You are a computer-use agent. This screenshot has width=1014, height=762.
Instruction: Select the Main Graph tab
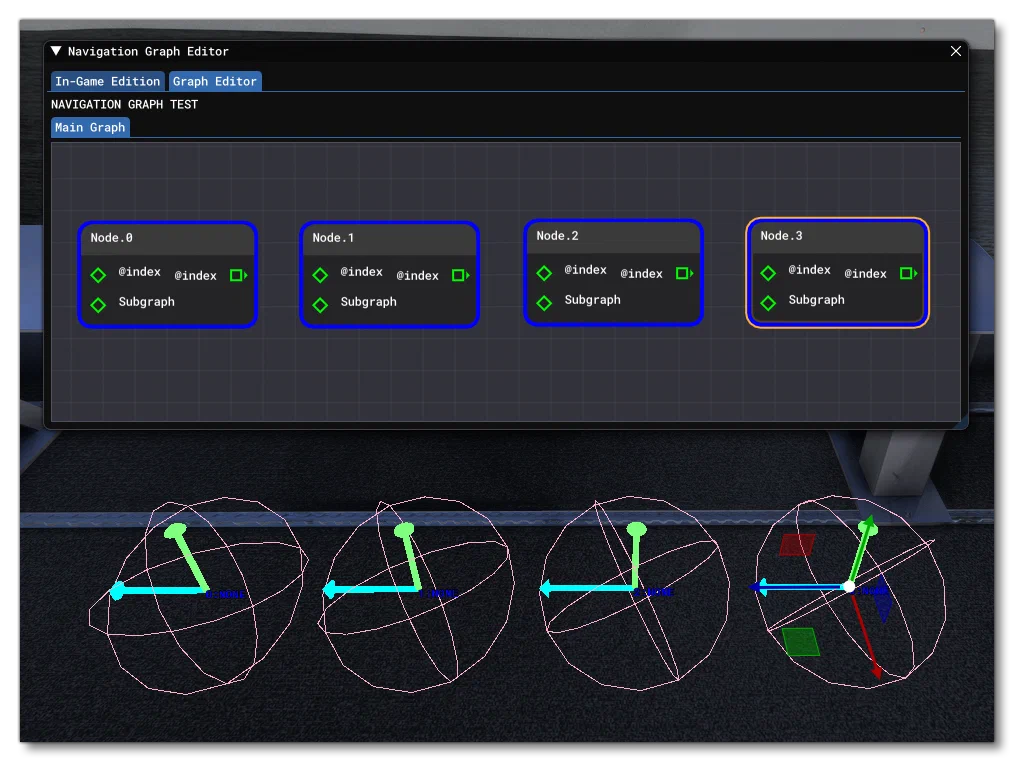point(90,127)
